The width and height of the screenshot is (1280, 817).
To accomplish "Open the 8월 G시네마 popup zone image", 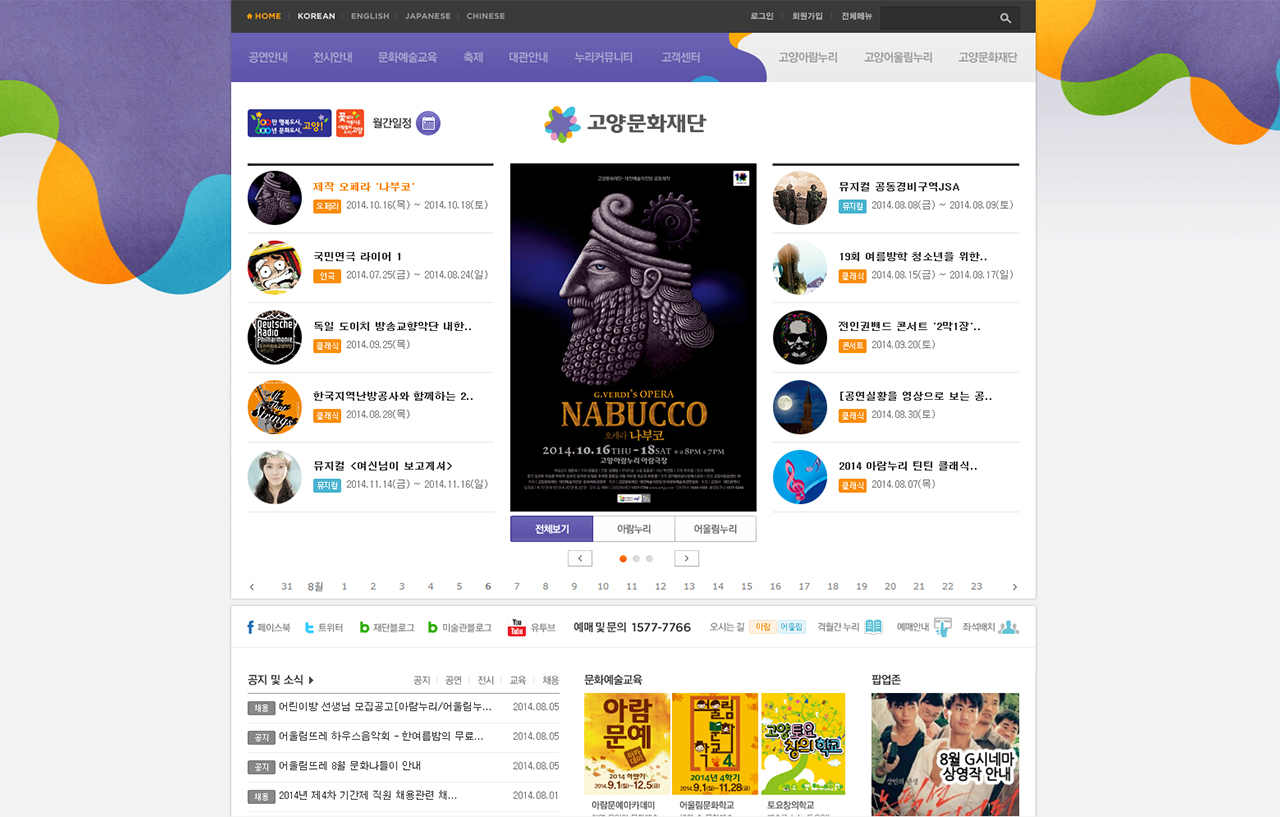I will (945, 755).
